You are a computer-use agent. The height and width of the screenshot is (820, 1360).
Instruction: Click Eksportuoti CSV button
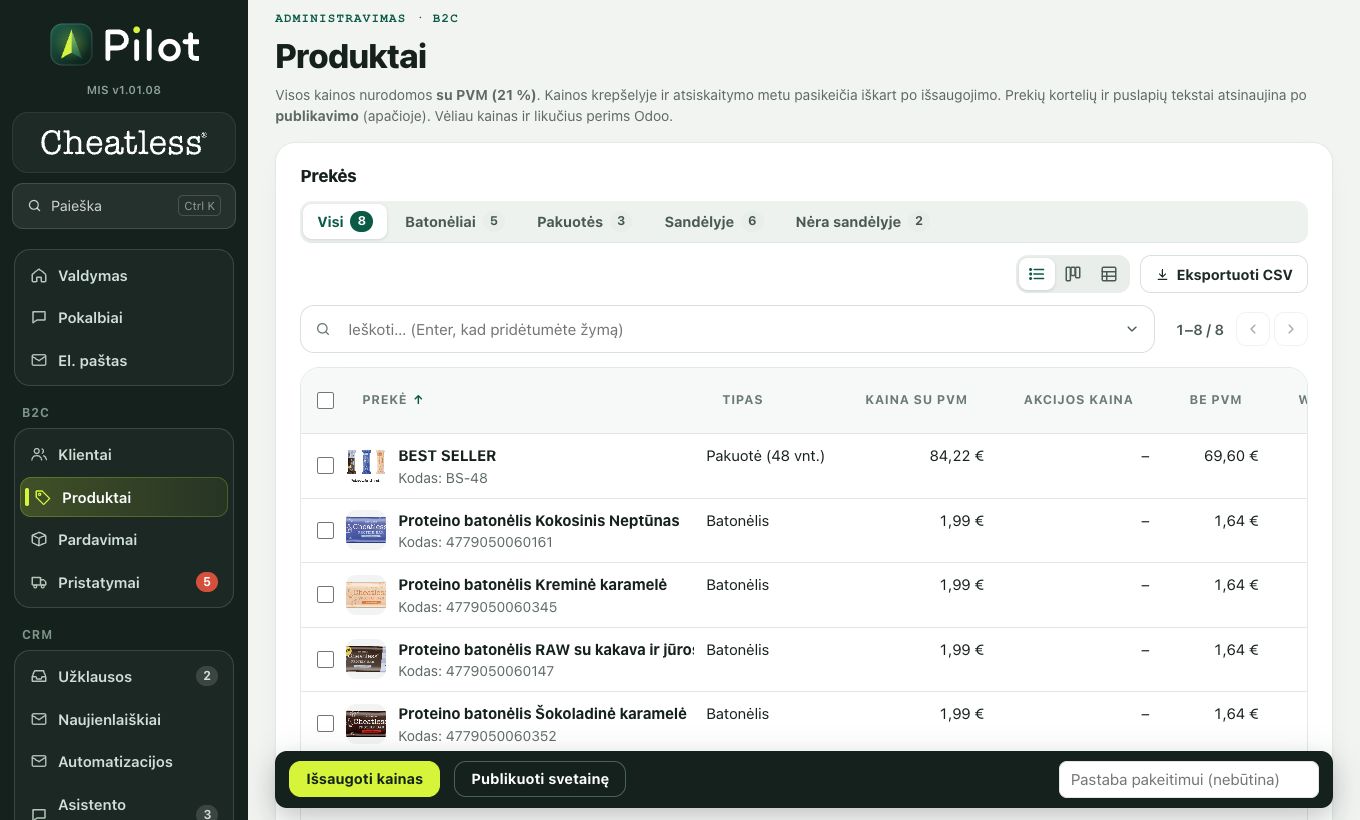(1224, 274)
